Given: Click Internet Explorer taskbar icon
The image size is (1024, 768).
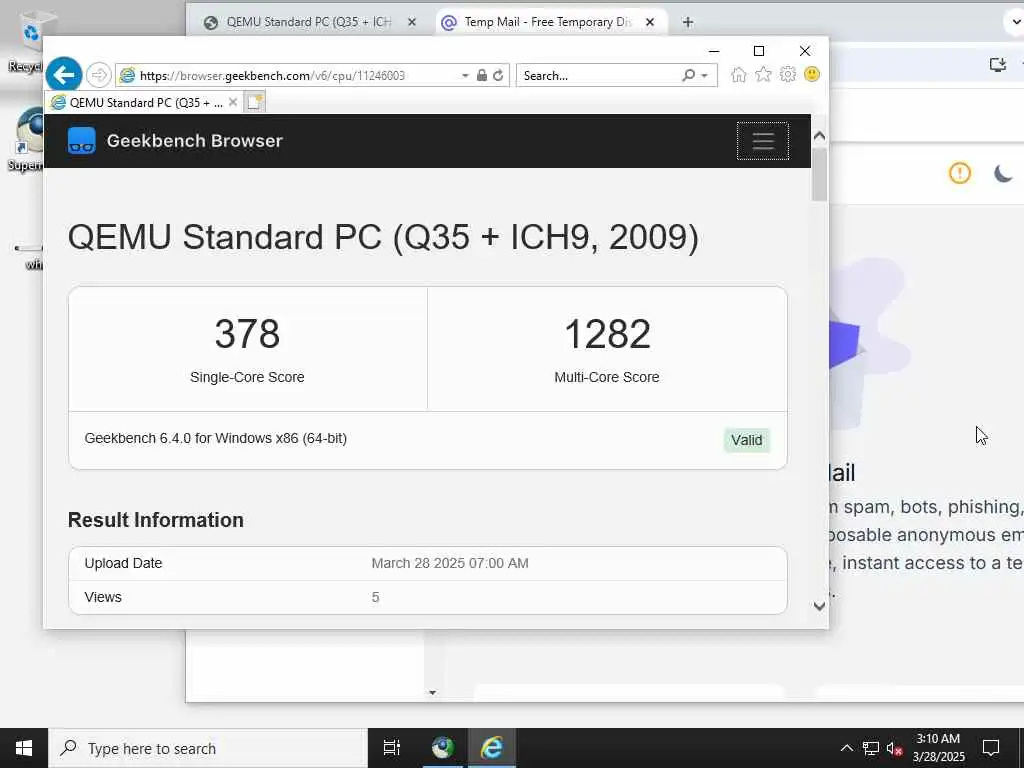Looking at the screenshot, I should click(x=492, y=748).
